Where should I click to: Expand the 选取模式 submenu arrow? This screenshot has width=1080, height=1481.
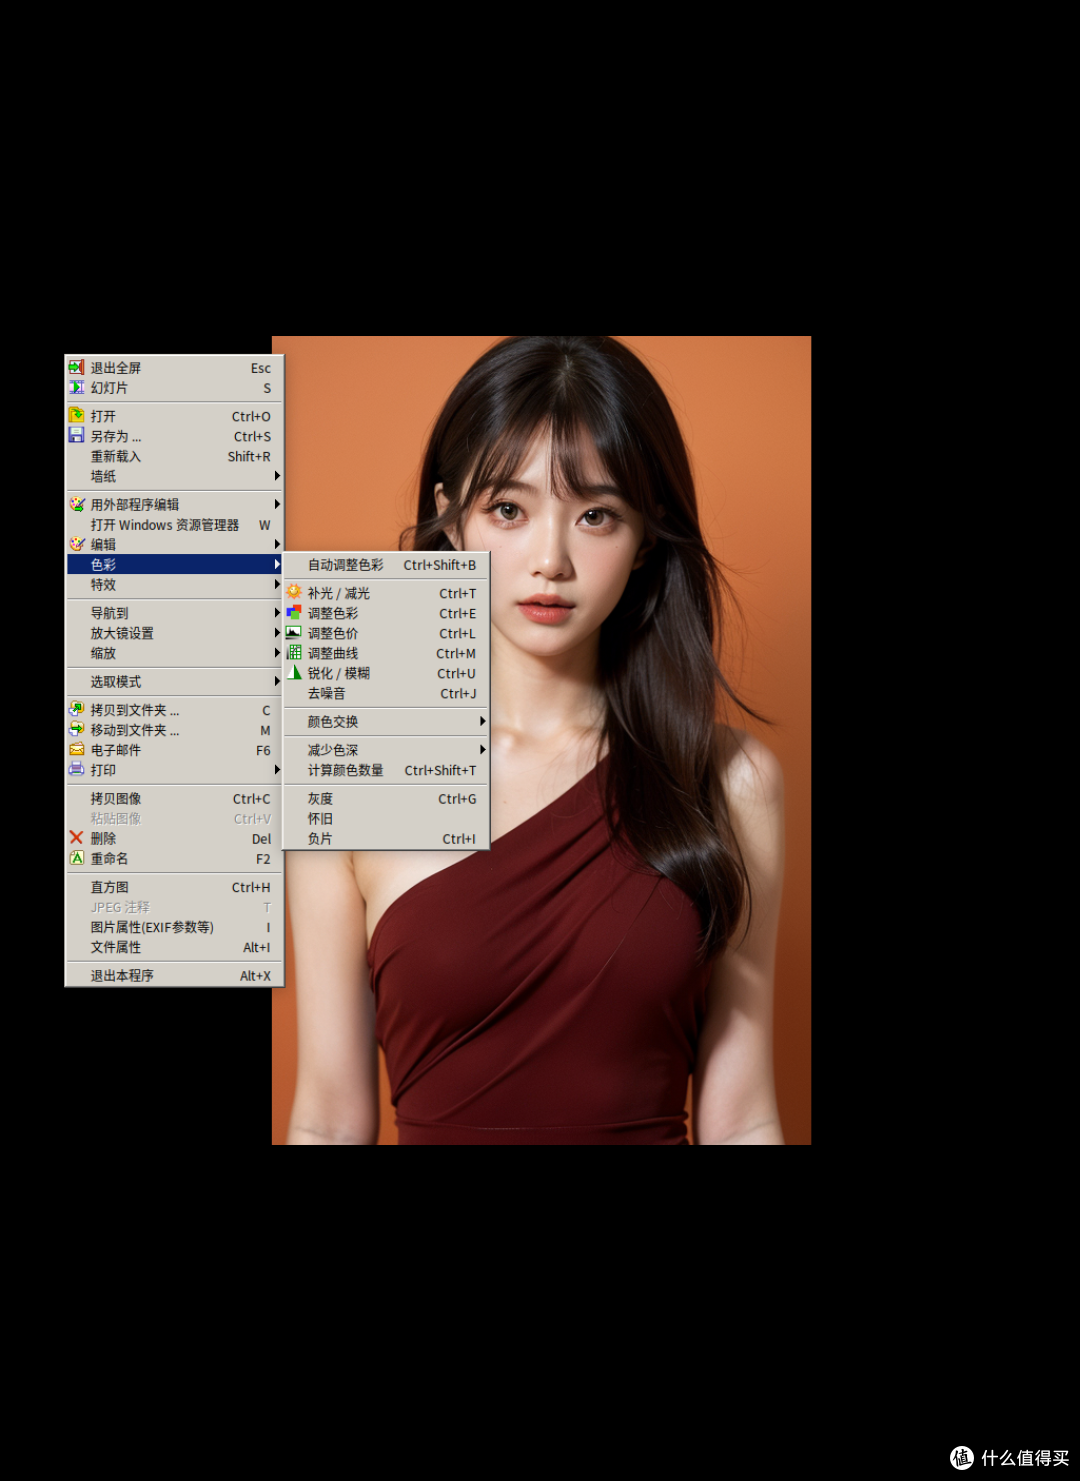[x=277, y=681]
